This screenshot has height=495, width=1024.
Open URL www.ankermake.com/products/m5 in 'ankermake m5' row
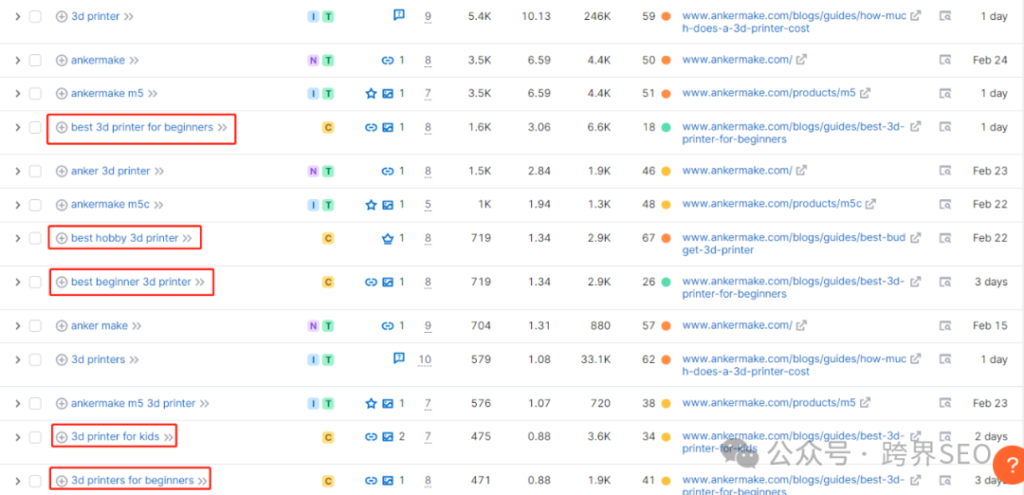[x=769, y=93]
